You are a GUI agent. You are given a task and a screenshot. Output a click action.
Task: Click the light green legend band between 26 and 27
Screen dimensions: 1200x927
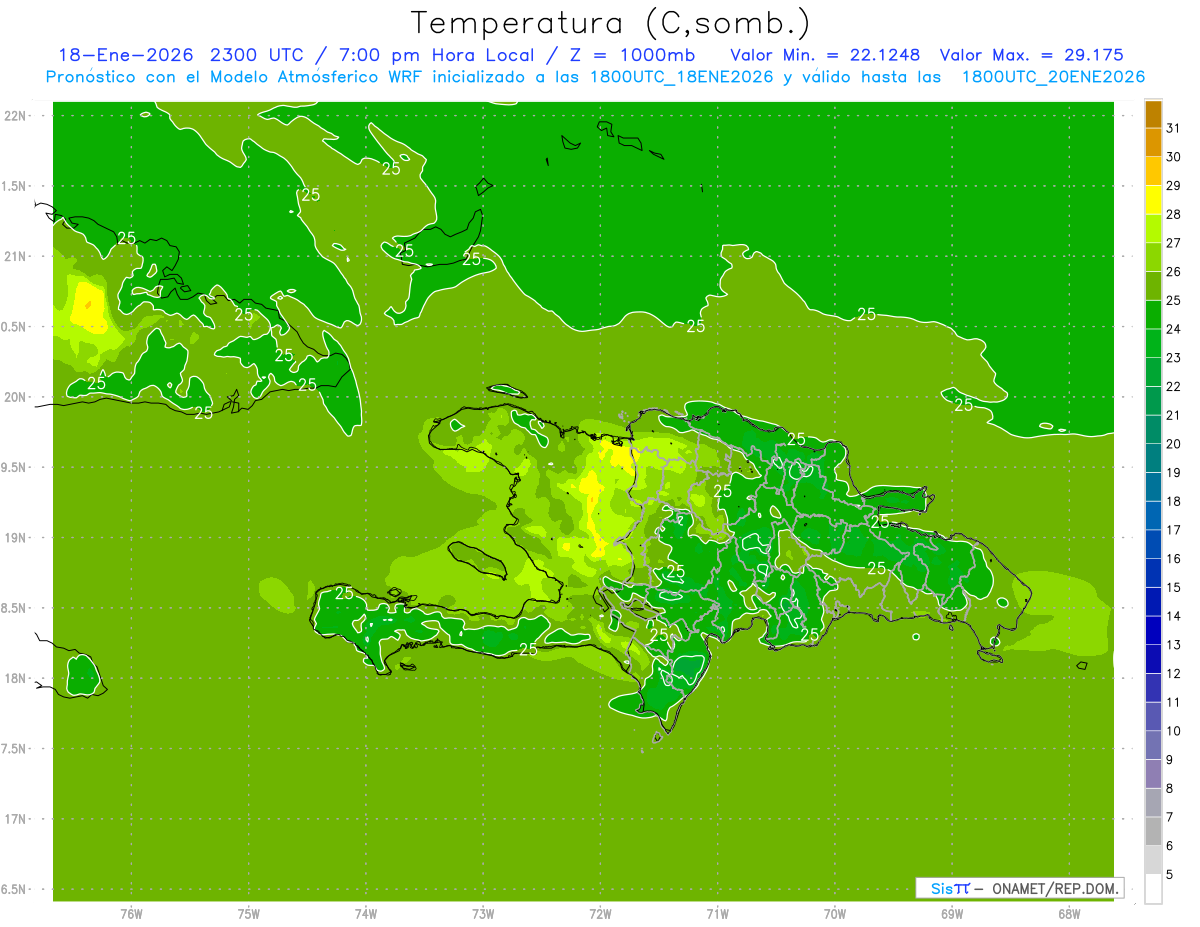point(1153,257)
